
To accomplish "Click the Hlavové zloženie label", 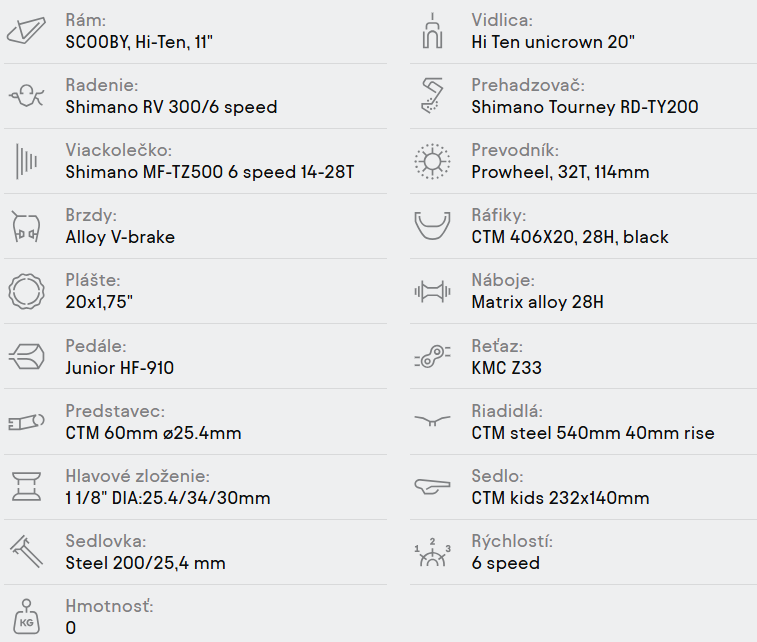I will pos(137,476).
